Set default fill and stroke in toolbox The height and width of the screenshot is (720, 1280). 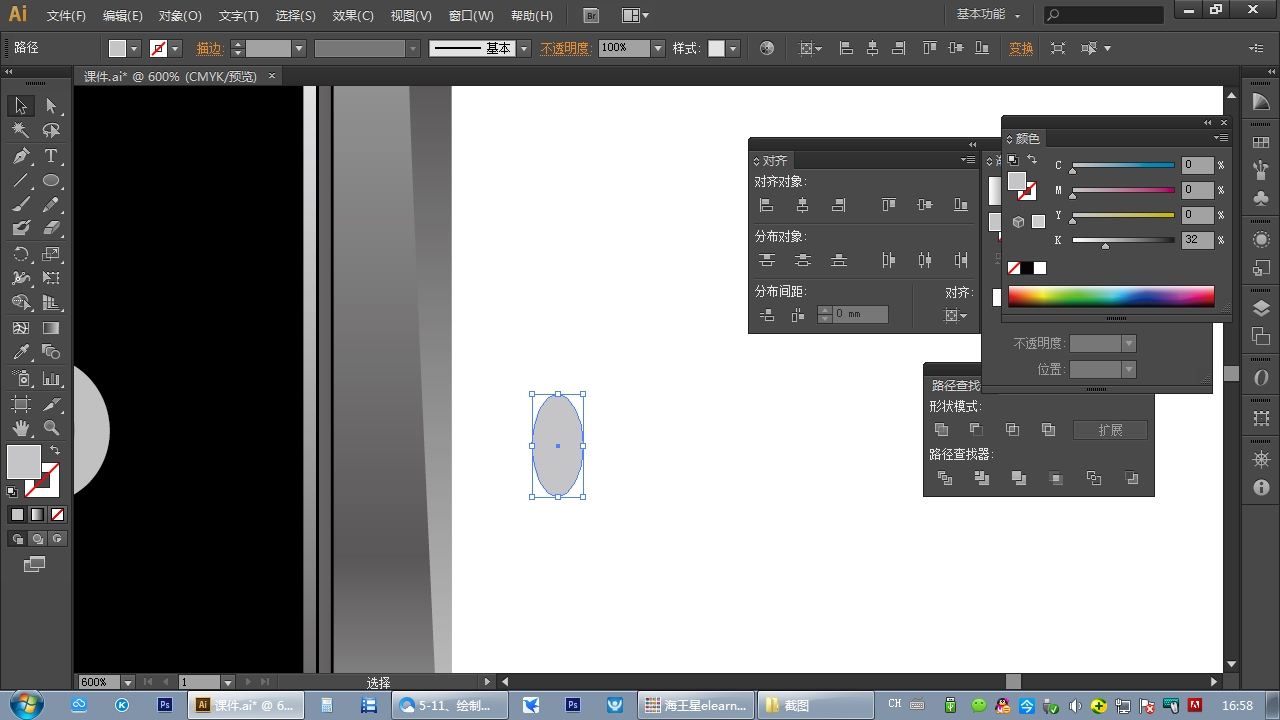click(12, 492)
